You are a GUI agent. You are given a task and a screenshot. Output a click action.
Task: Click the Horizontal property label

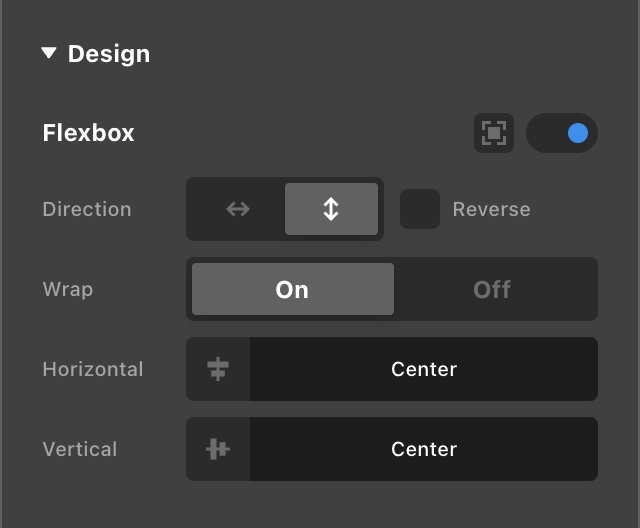pos(93,369)
